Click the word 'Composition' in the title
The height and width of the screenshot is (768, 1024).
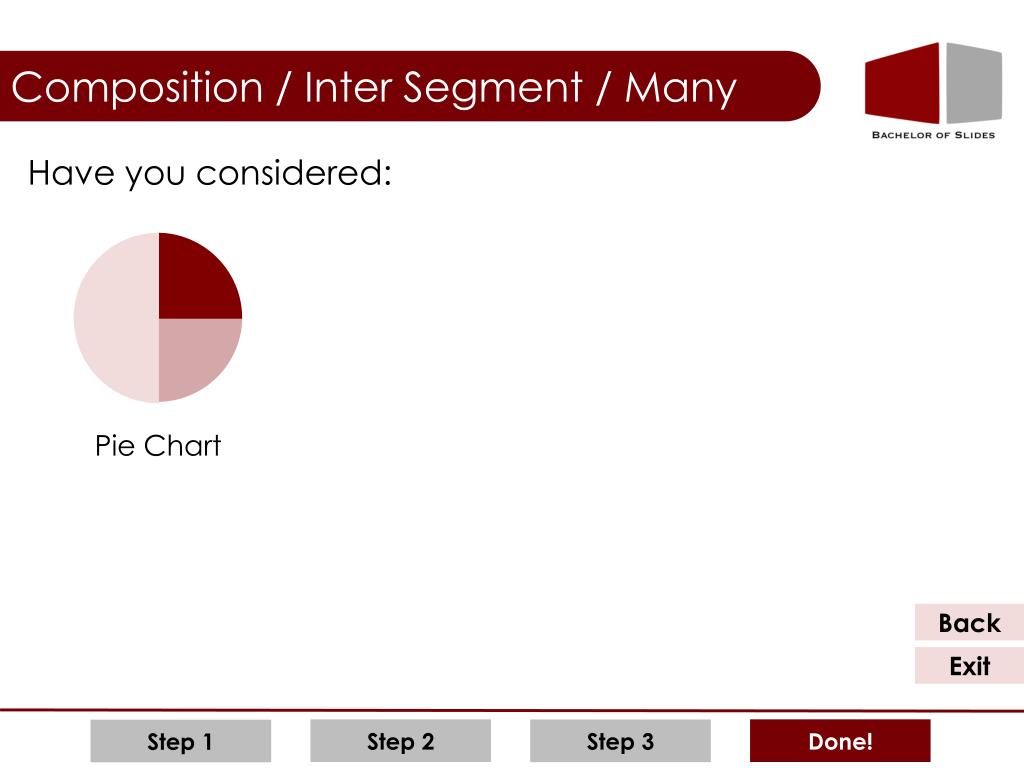point(137,88)
